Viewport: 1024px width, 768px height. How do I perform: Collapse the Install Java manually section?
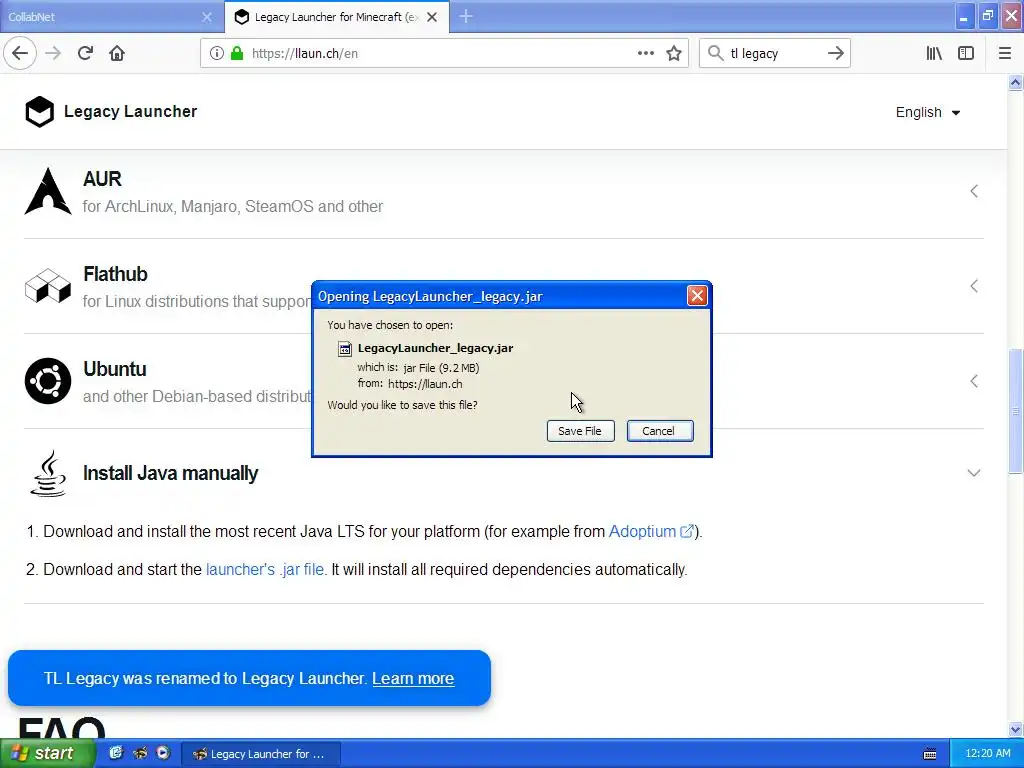coord(974,473)
